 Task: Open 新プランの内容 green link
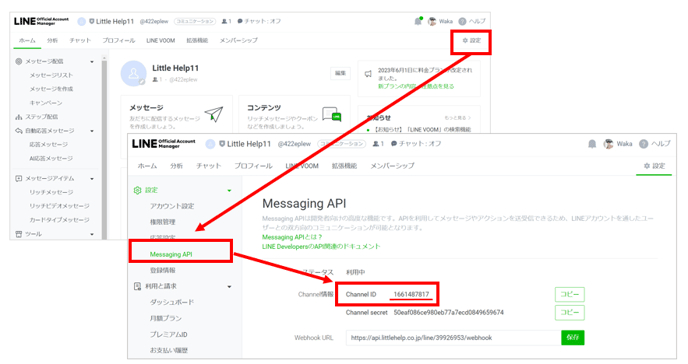[x=416, y=86]
